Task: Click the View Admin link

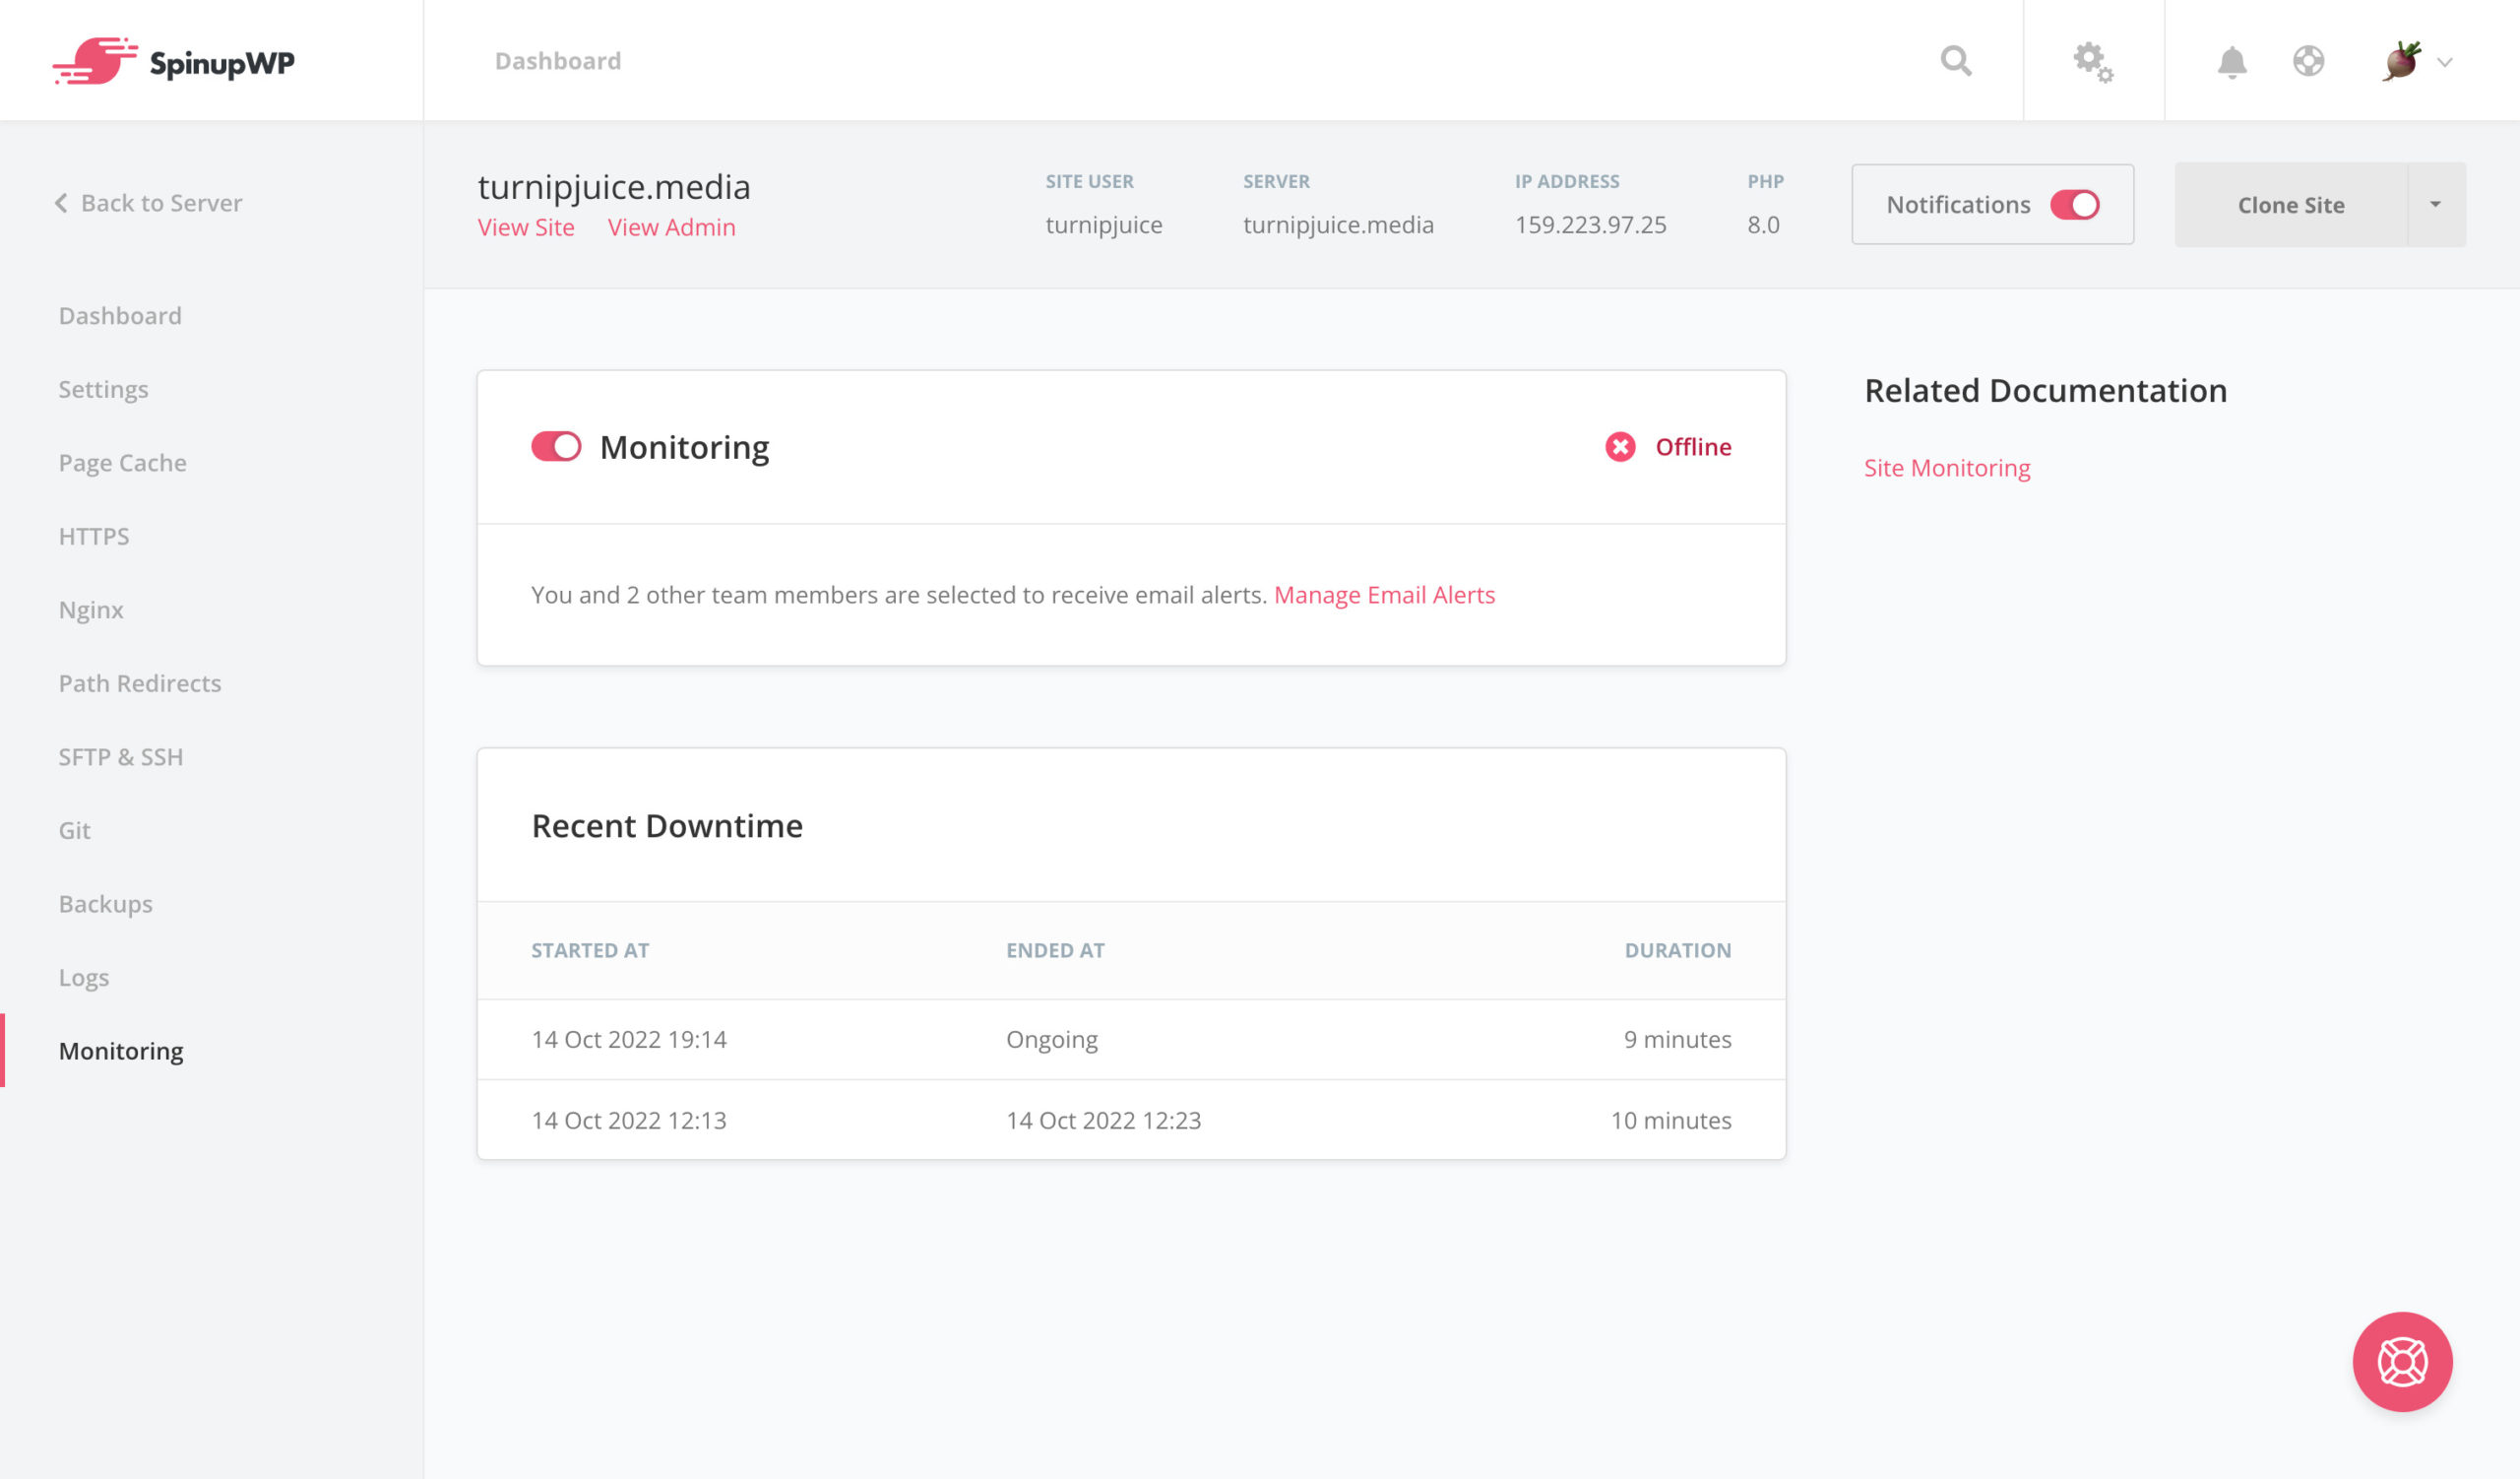Action: coord(672,227)
